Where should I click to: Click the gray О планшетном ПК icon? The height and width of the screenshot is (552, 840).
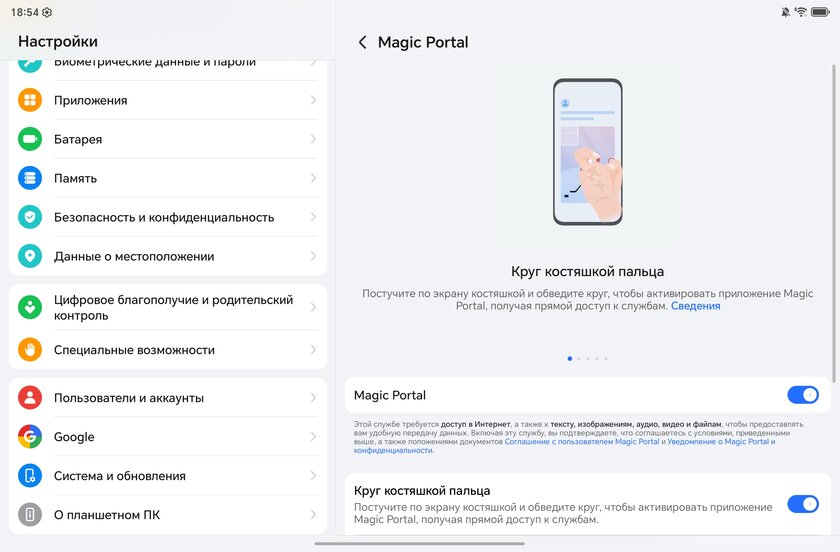click(30, 514)
